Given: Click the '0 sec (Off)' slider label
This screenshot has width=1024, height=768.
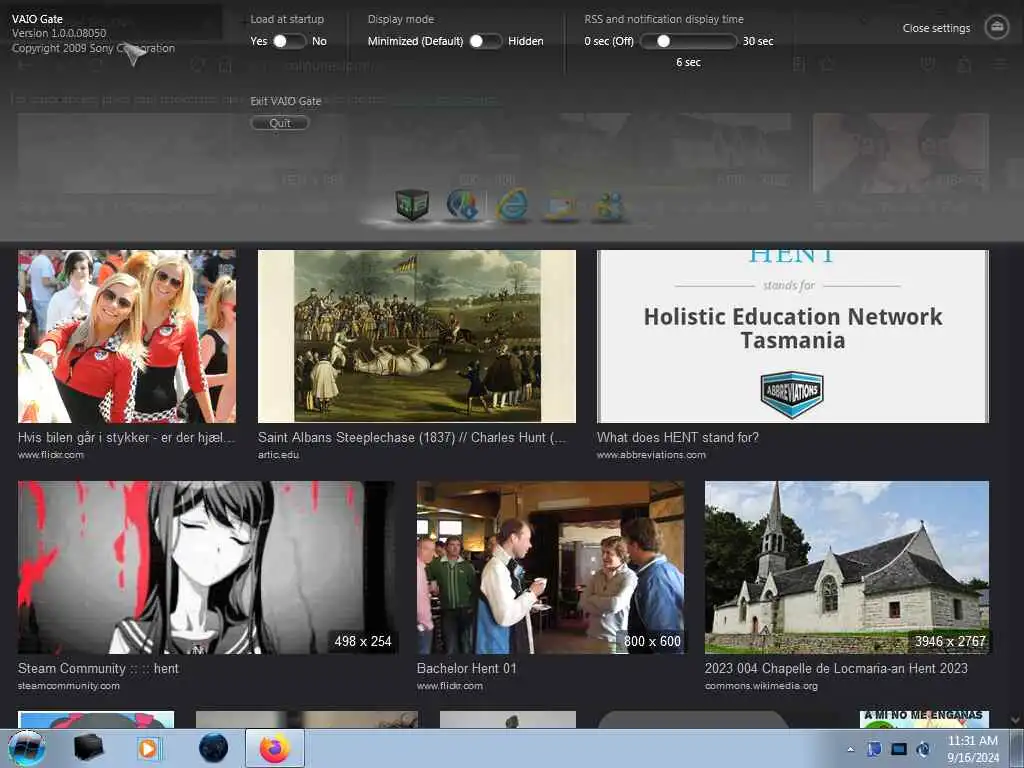Looking at the screenshot, I should click(609, 41).
